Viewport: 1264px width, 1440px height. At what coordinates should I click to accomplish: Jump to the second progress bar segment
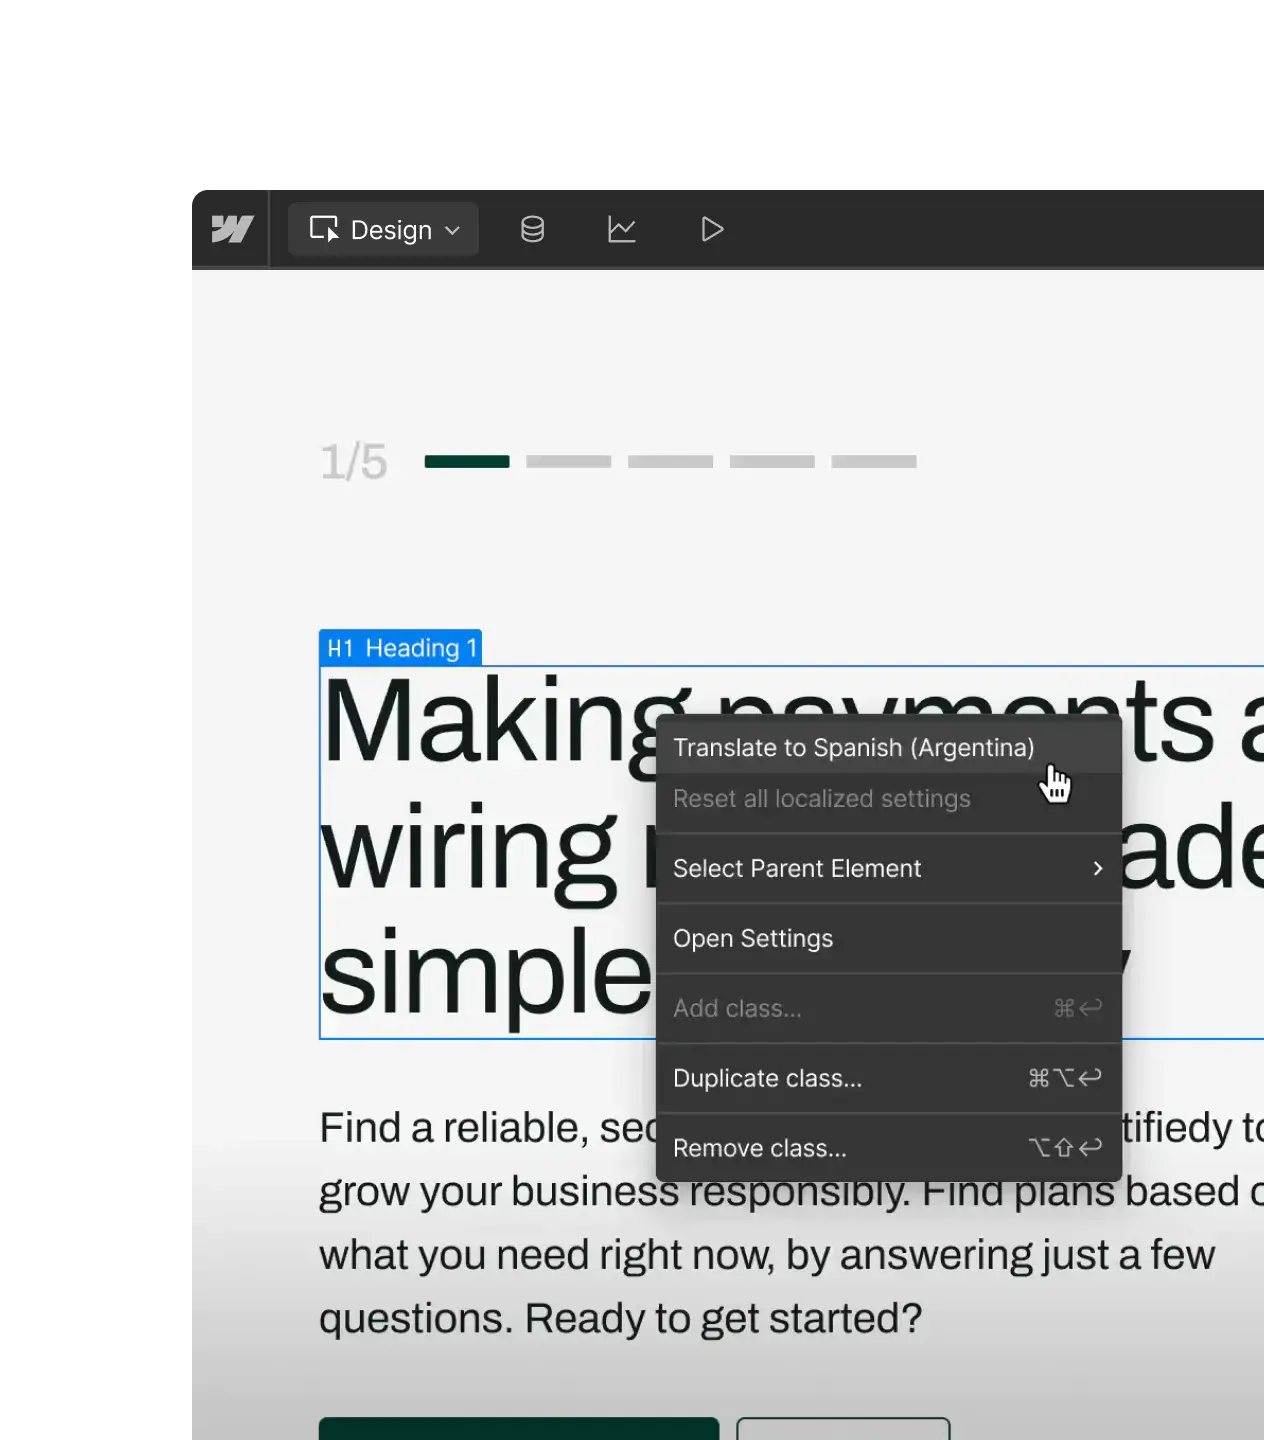tap(568, 461)
